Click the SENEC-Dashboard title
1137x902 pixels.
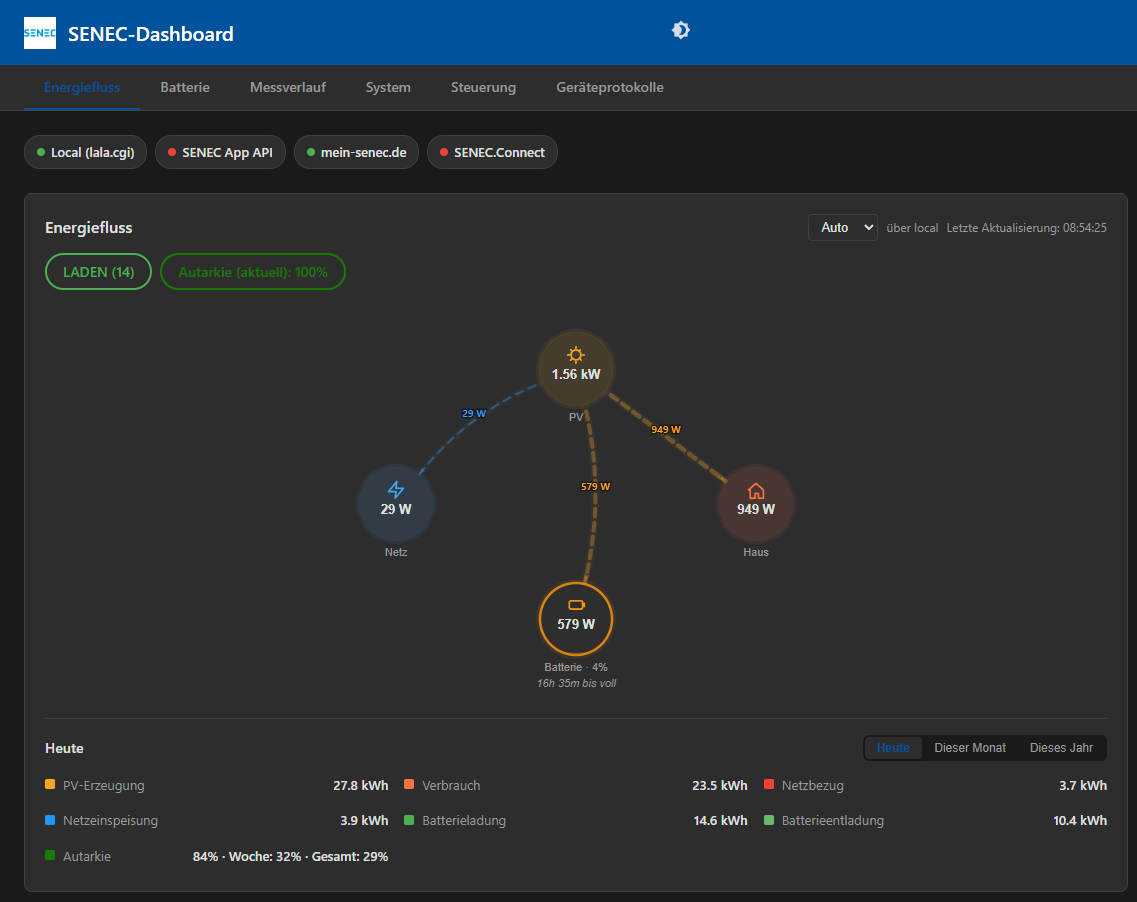click(x=151, y=34)
